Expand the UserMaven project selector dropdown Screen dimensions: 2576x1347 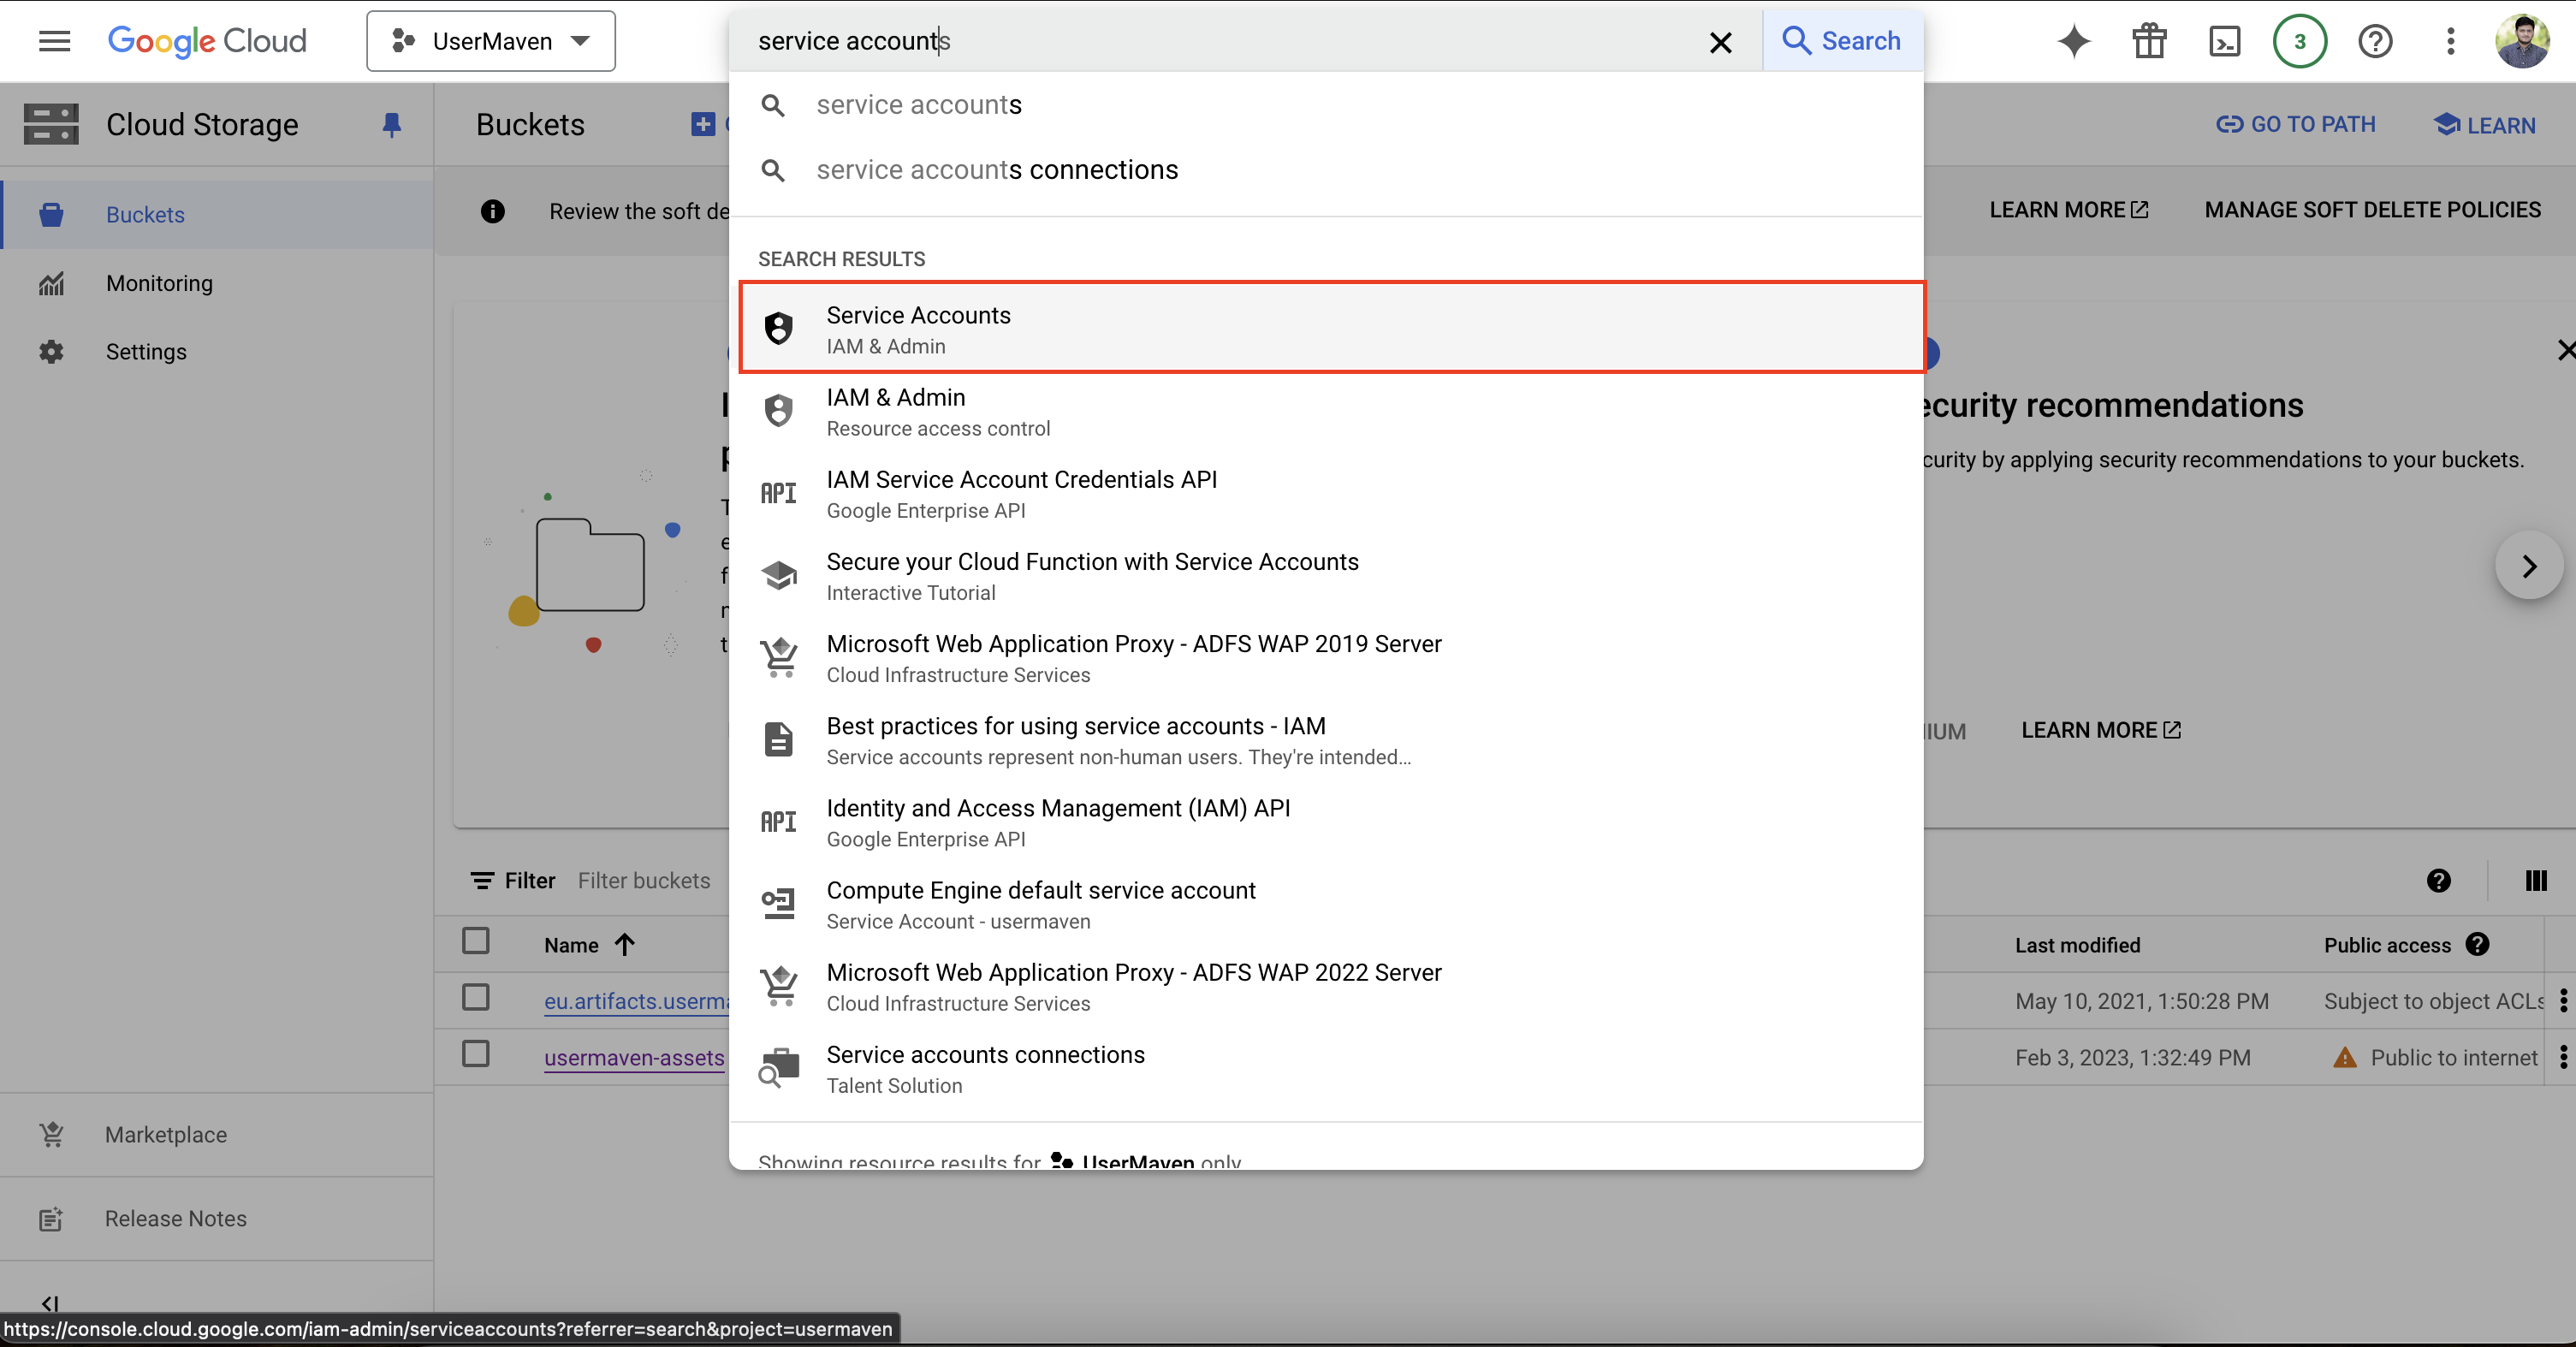[491, 41]
